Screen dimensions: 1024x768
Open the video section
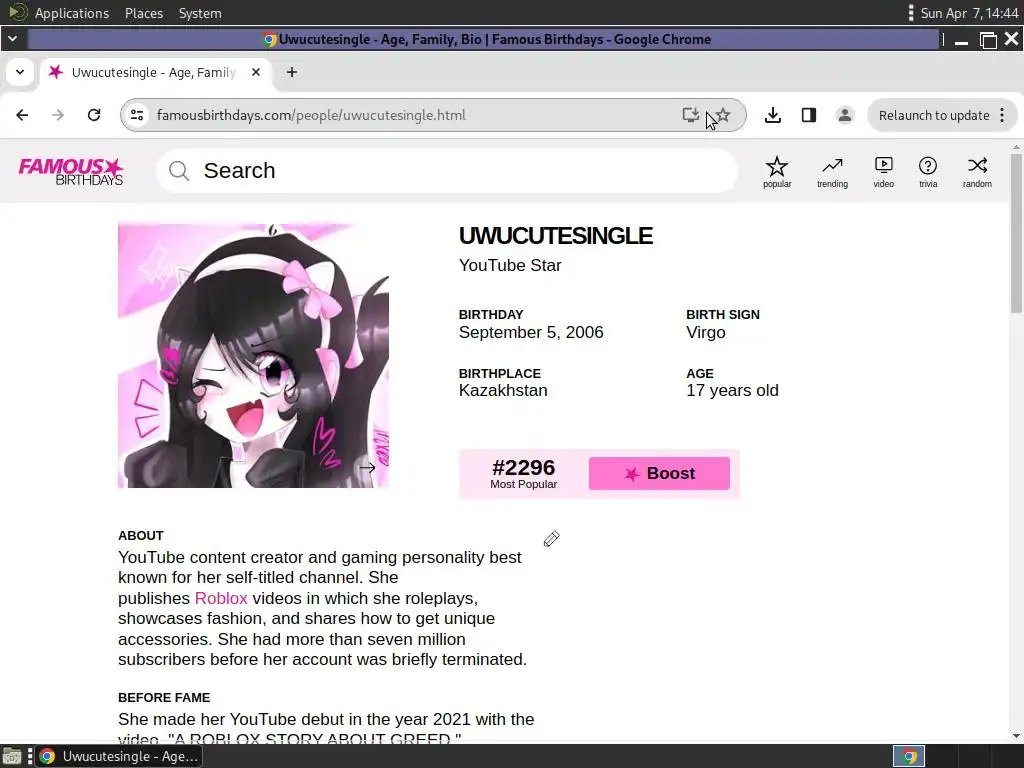[884, 172]
